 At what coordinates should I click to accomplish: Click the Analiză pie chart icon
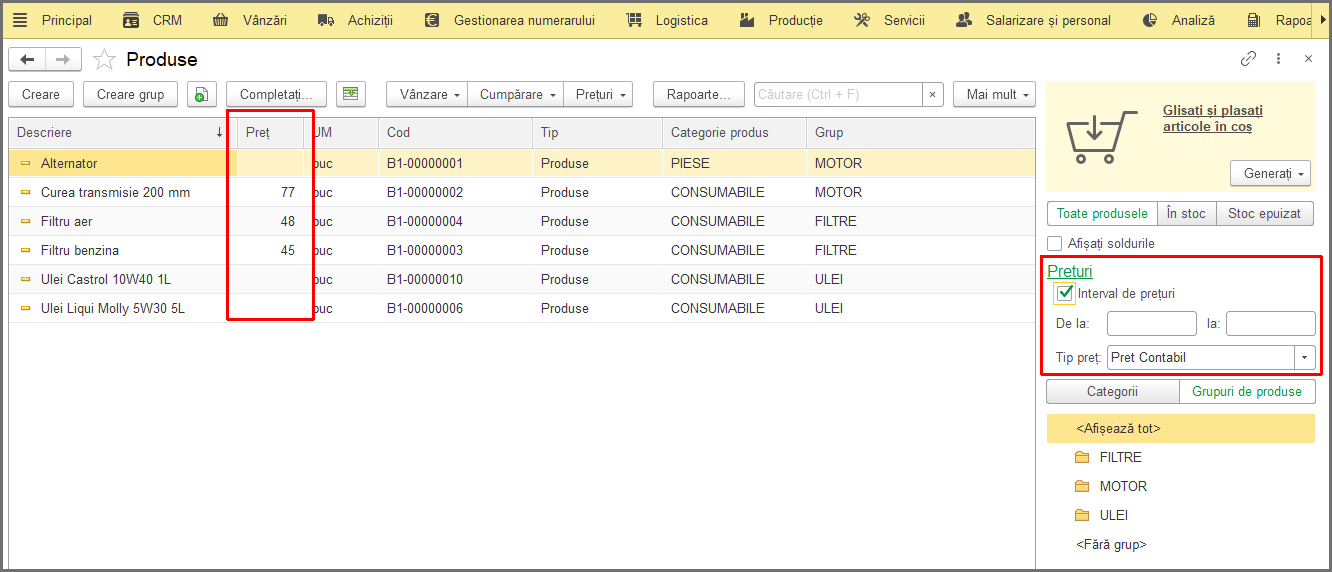(1150, 20)
